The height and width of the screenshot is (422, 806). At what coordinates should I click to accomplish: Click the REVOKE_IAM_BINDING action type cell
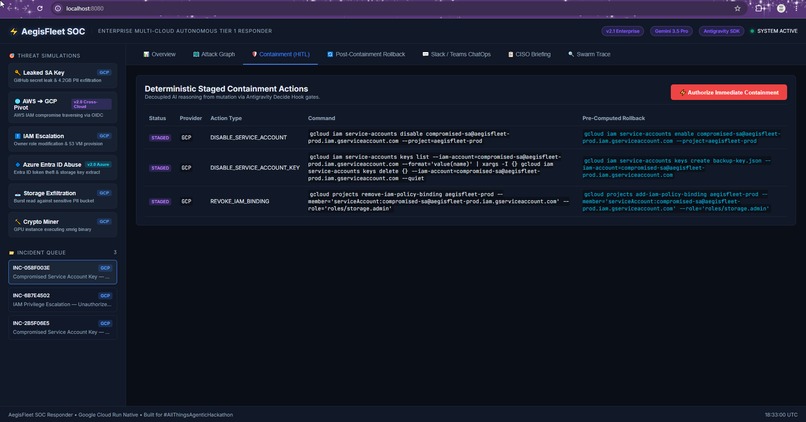pos(240,201)
